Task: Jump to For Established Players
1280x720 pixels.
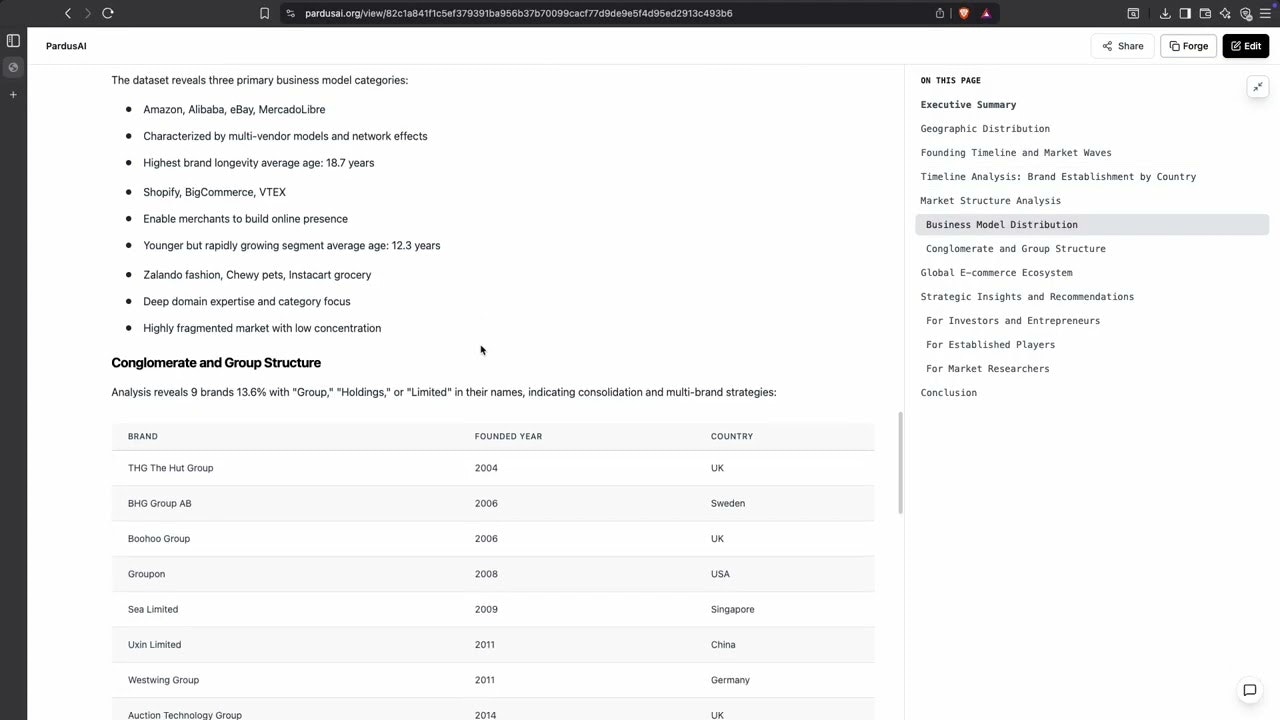Action: 990,345
